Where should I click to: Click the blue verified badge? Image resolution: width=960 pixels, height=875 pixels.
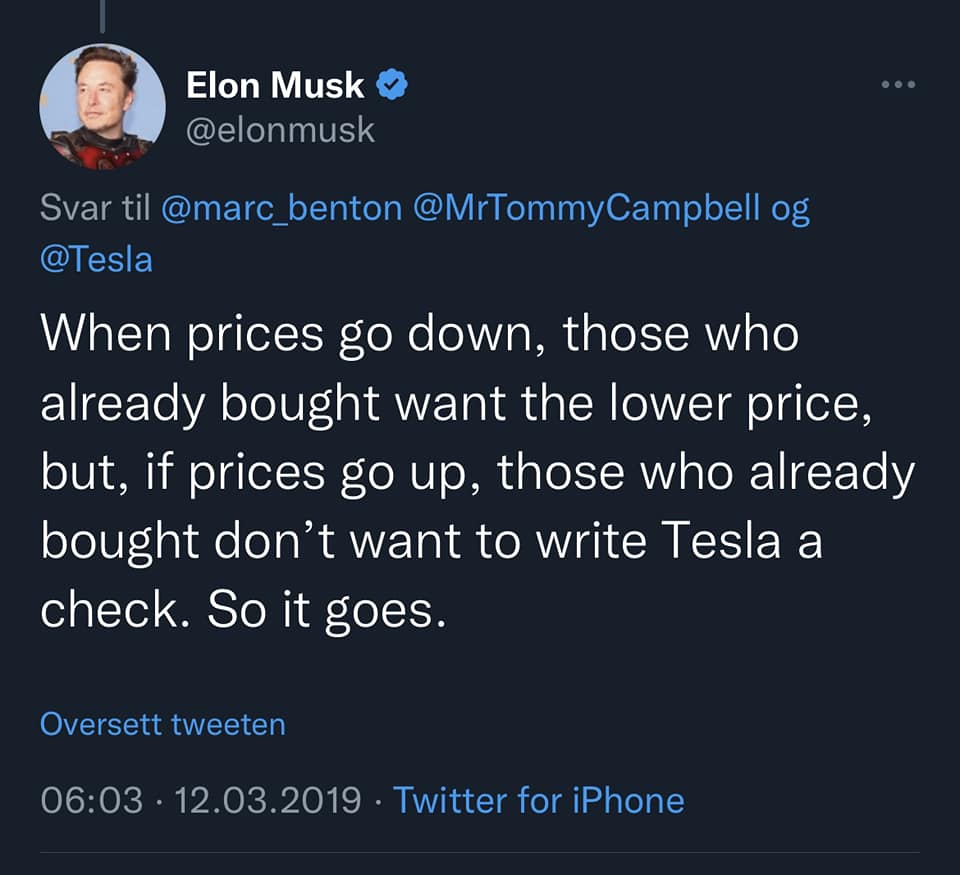[x=392, y=84]
